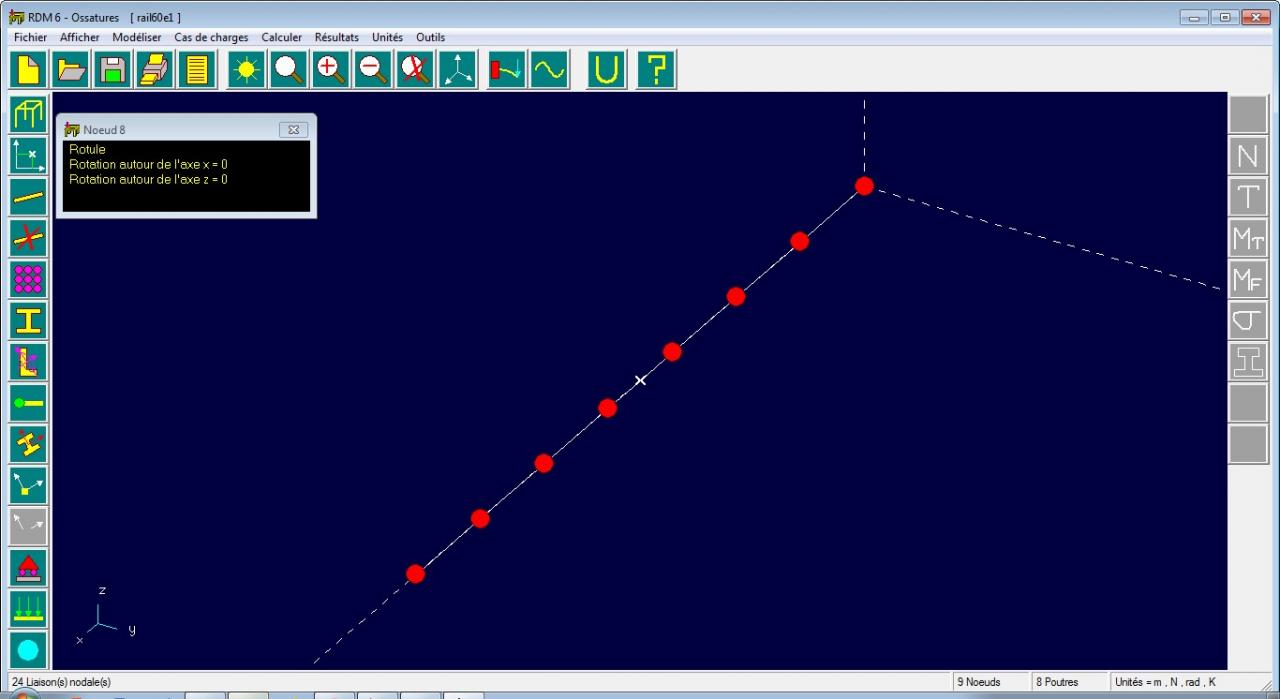Click the 3D frame structure icon

(x=28, y=114)
